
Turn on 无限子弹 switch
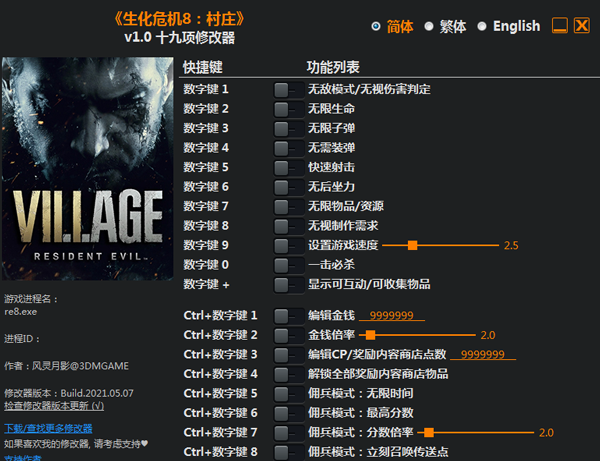click(288, 128)
